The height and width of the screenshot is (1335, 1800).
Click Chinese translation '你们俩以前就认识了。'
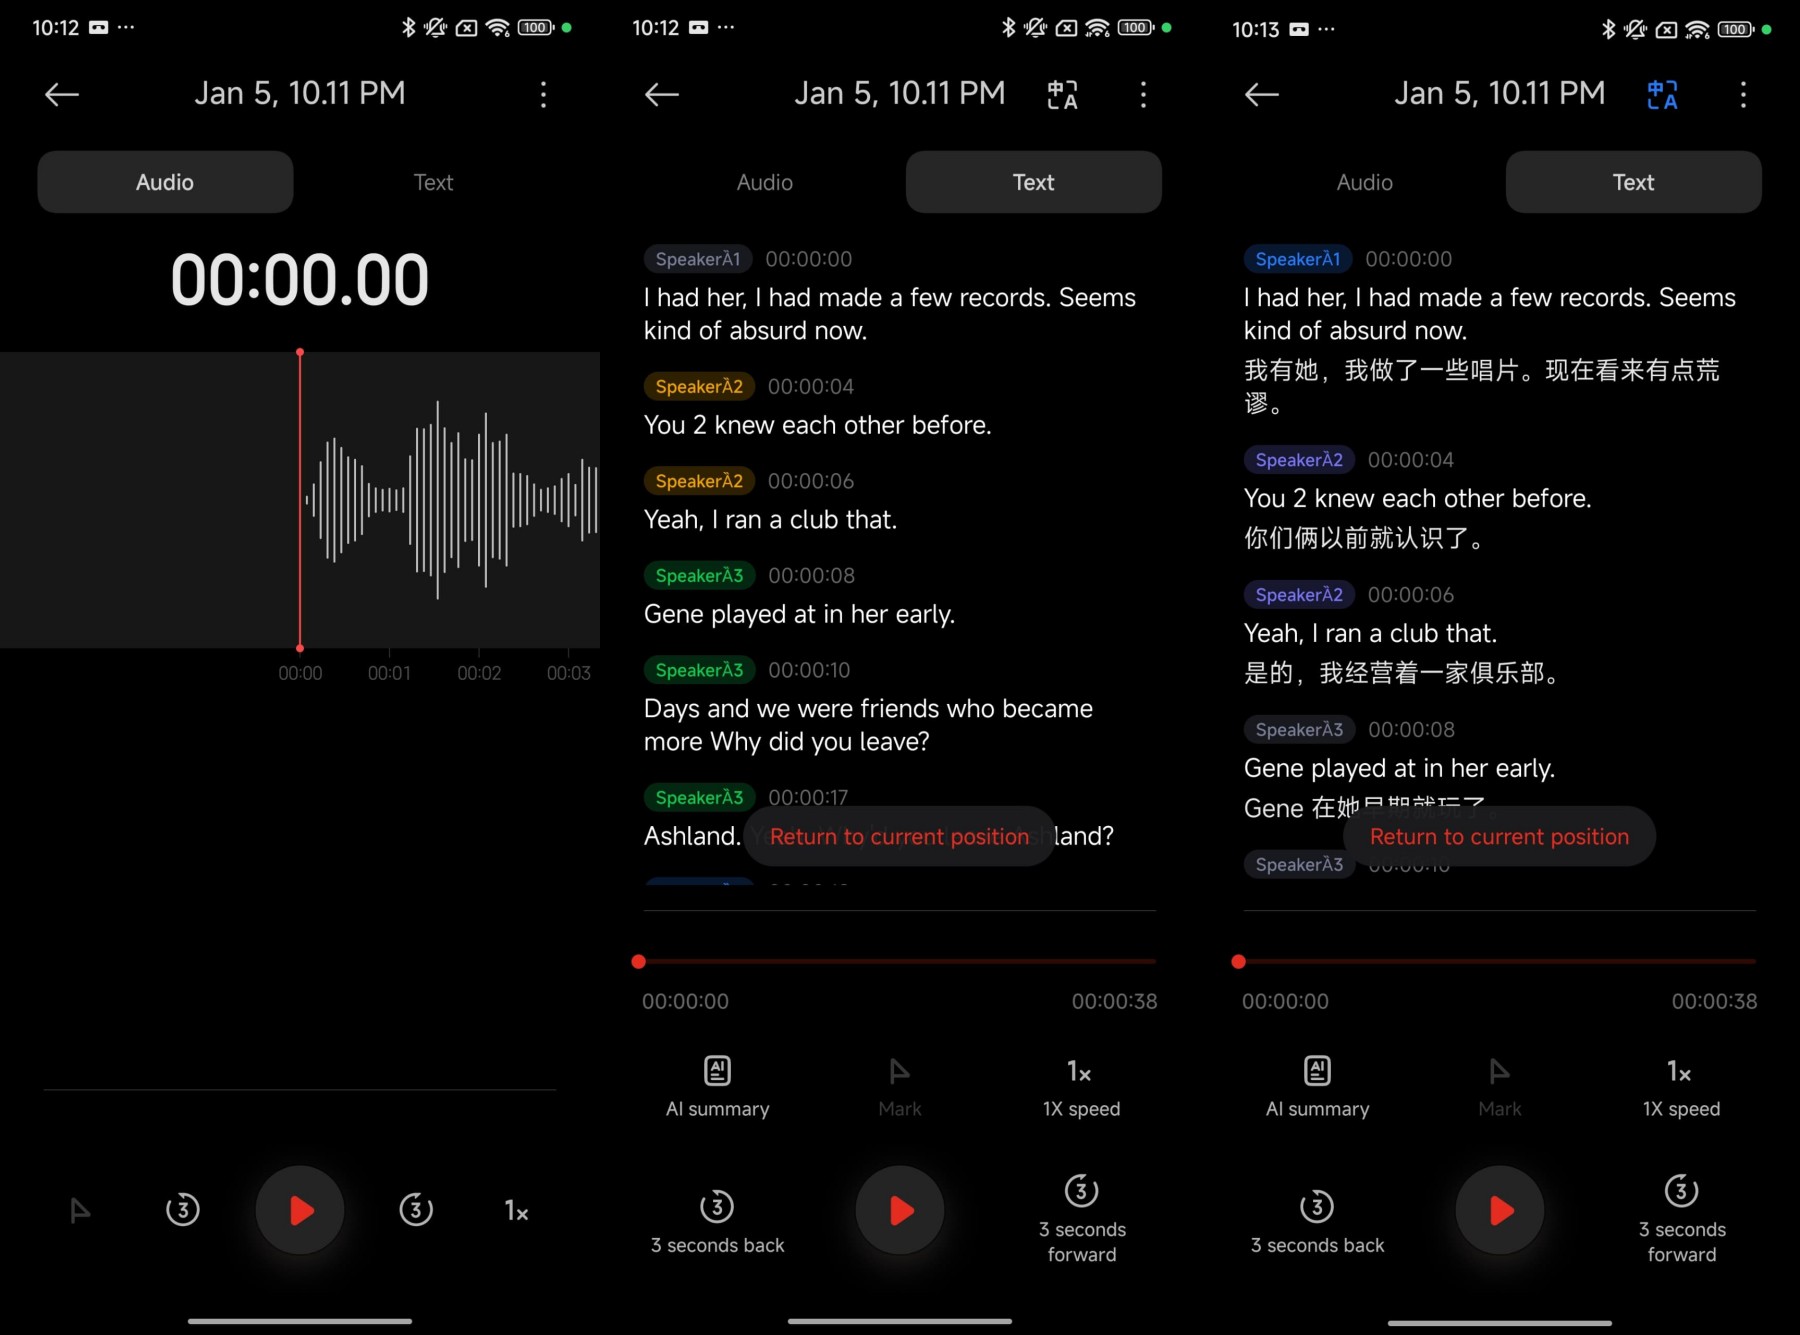pyautogui.click(x=1366, y=538)
